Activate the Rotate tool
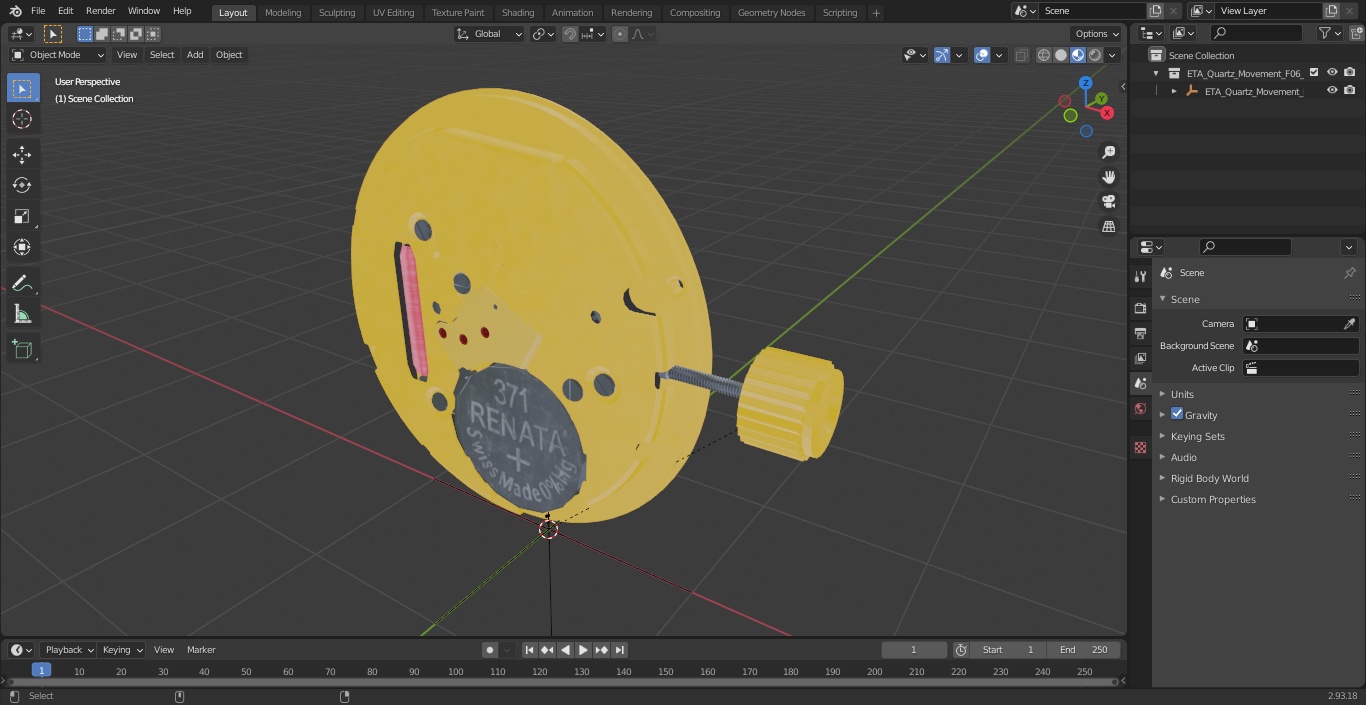This screenshot has height=705, width=1366. coord(22,185)
